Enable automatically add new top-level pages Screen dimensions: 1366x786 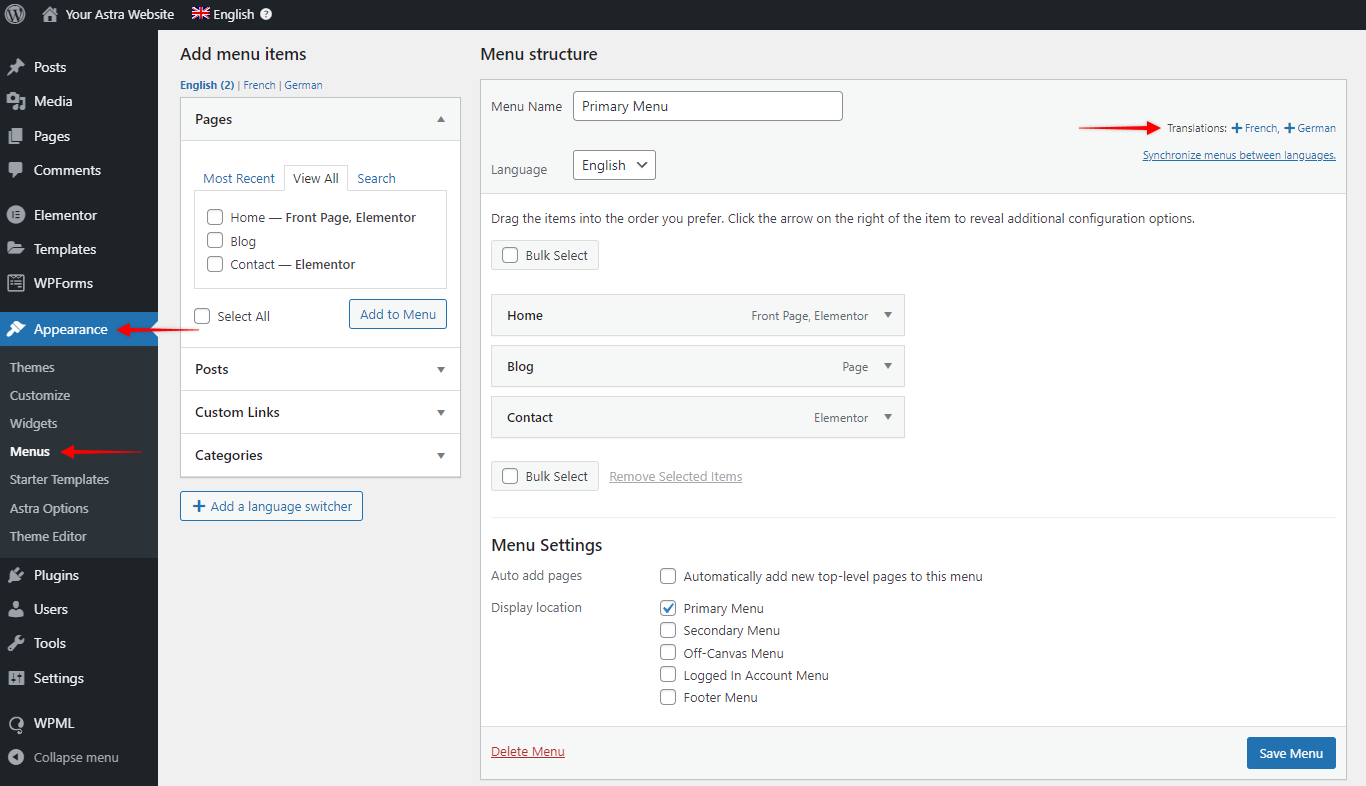click(x=668, y=576)
